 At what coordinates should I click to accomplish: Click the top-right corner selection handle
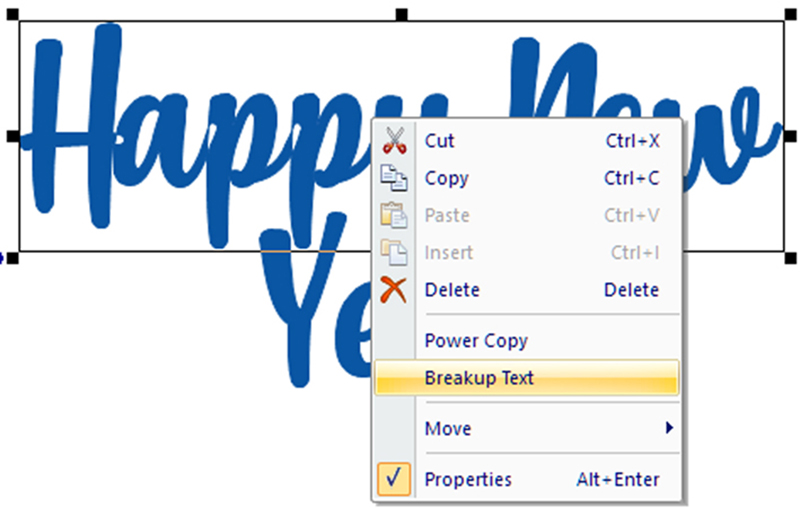point(788,15)
